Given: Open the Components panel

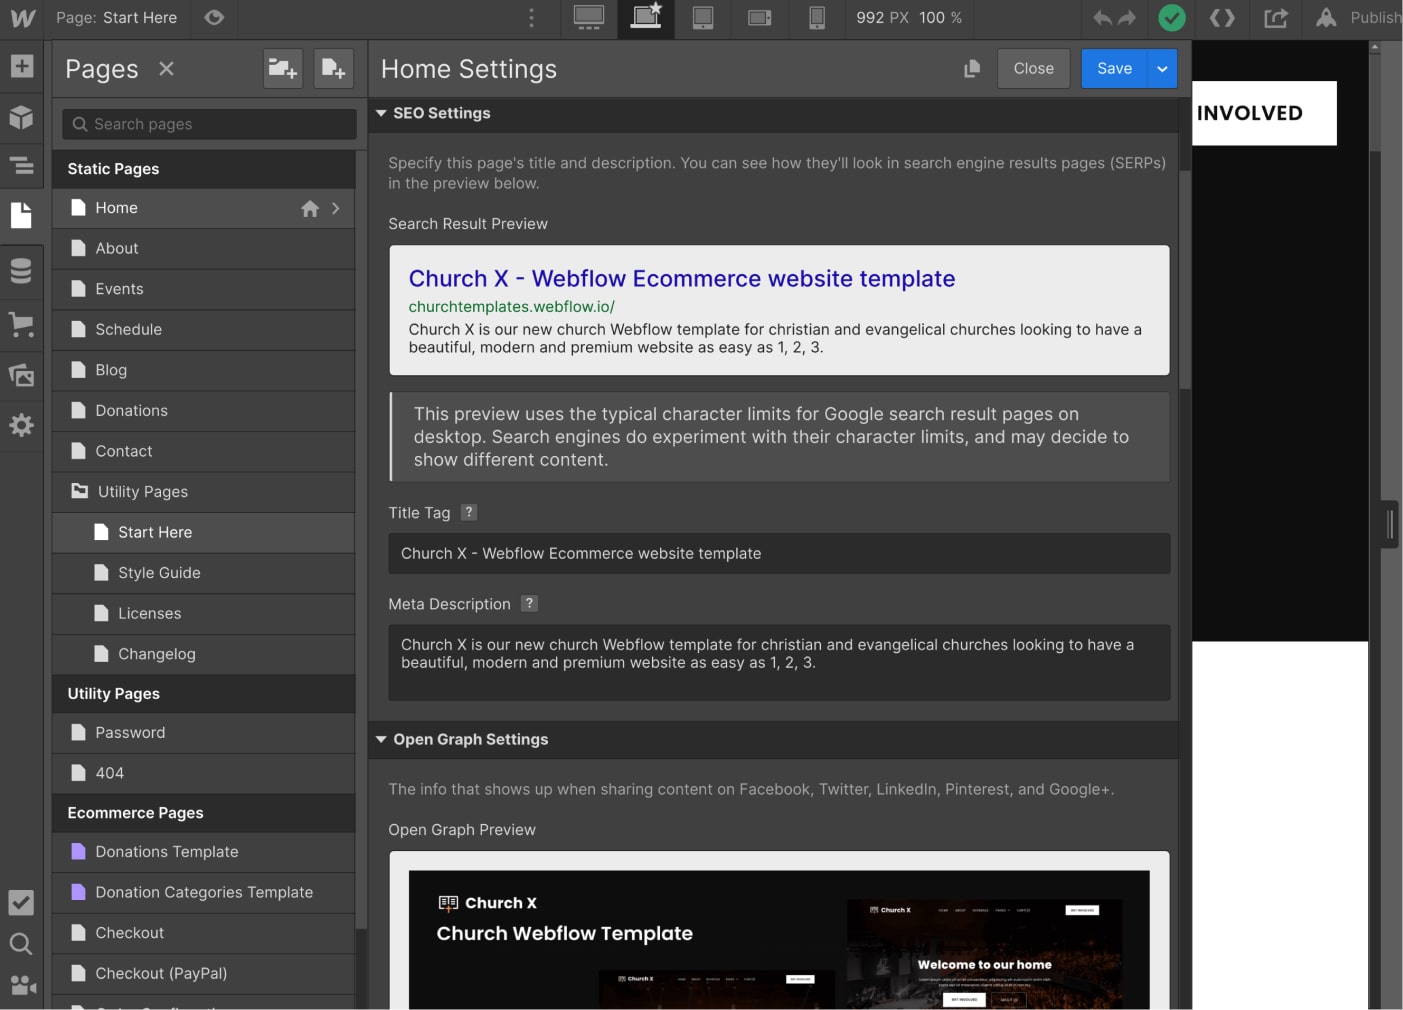Looking at the screenshot, I should pos(22,117).
